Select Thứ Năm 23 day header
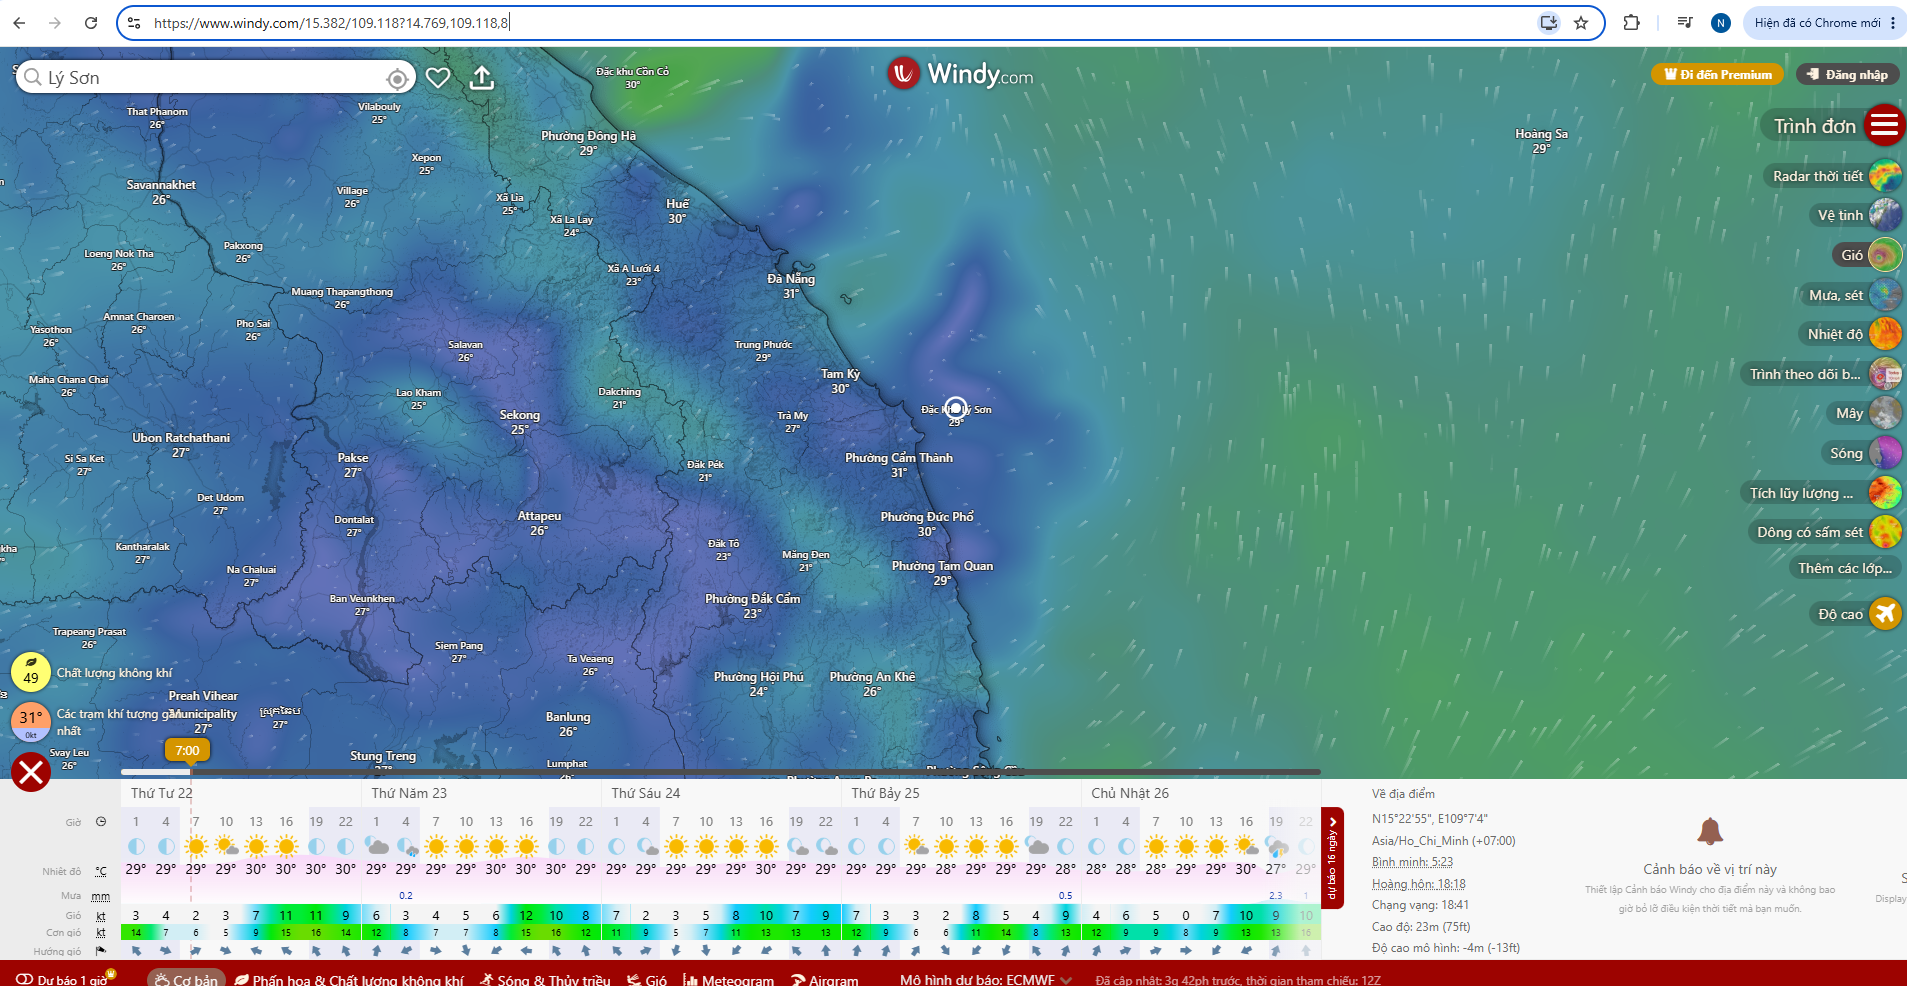Screen dimensions: 1907x986 409,793
